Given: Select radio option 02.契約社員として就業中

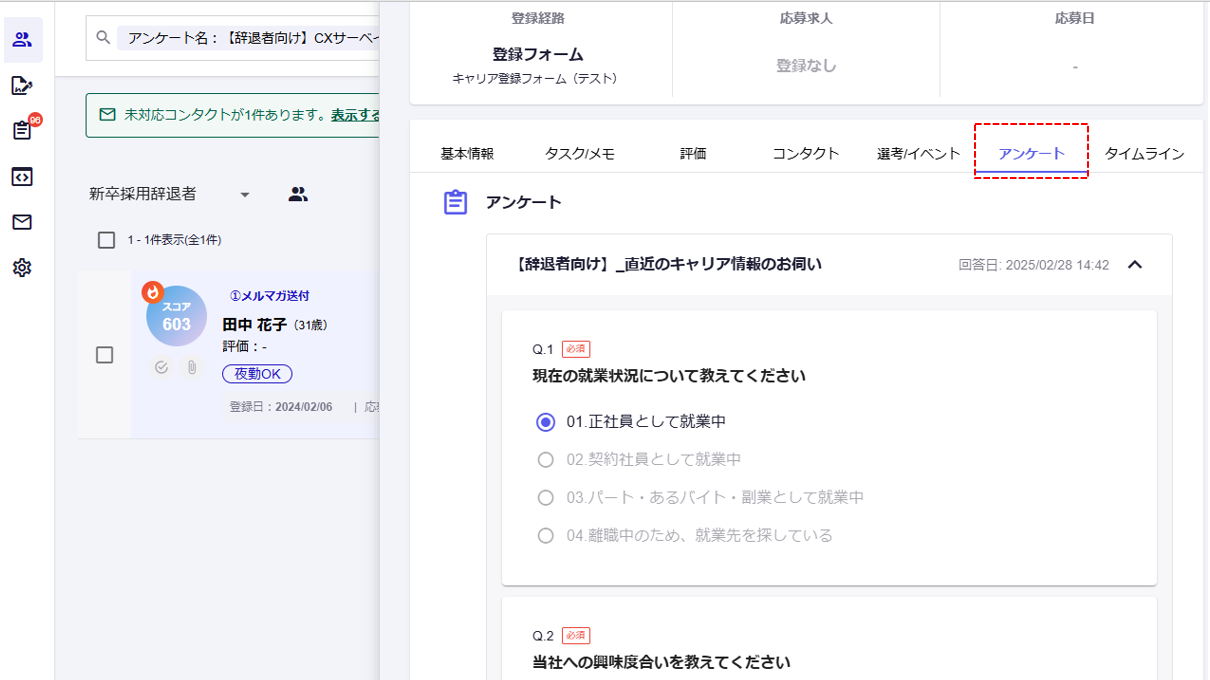Looking at the screenshot, I should 545,460.
